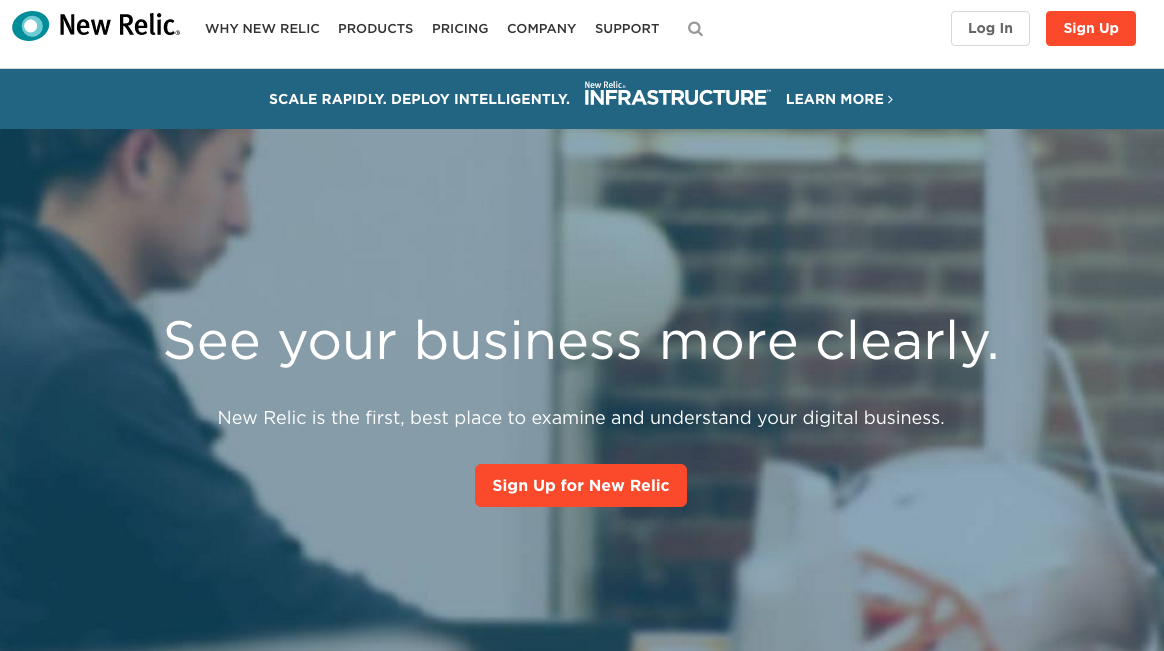Click the chevron arrow after LEARN MORE
This screenshot has height=651, width=1164.
890,99
